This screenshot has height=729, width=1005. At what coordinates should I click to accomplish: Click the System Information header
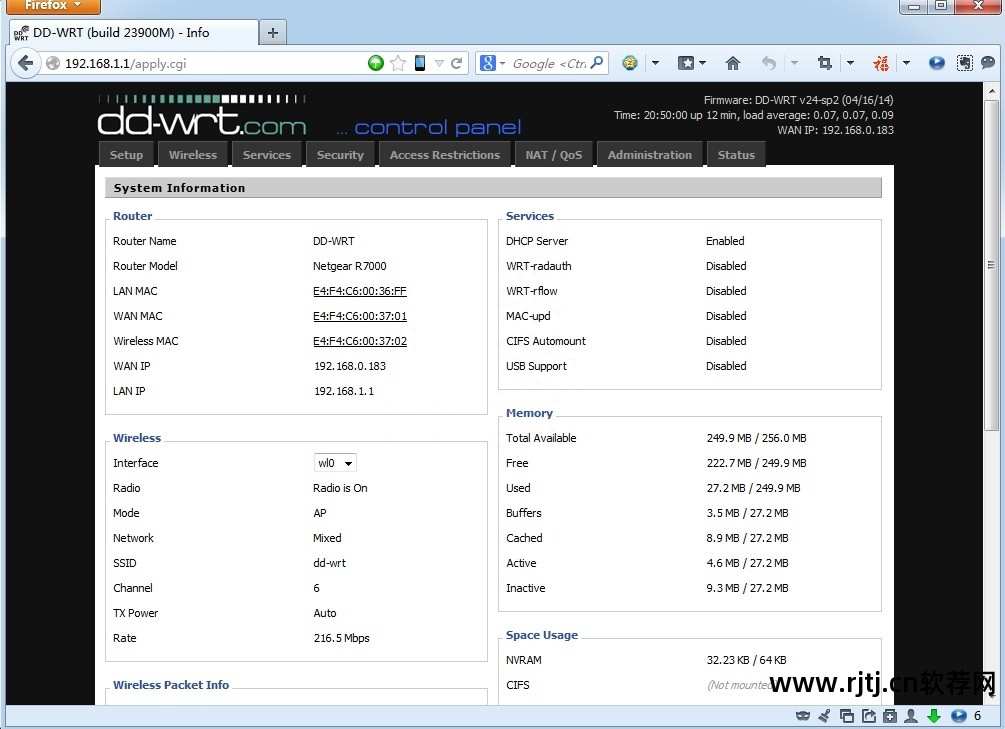click(494, 188)
